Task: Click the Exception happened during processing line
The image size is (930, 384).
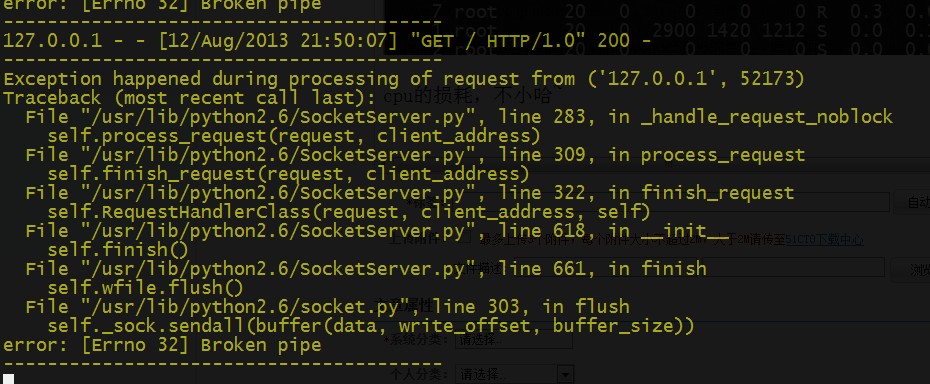Action: [404, 79]
